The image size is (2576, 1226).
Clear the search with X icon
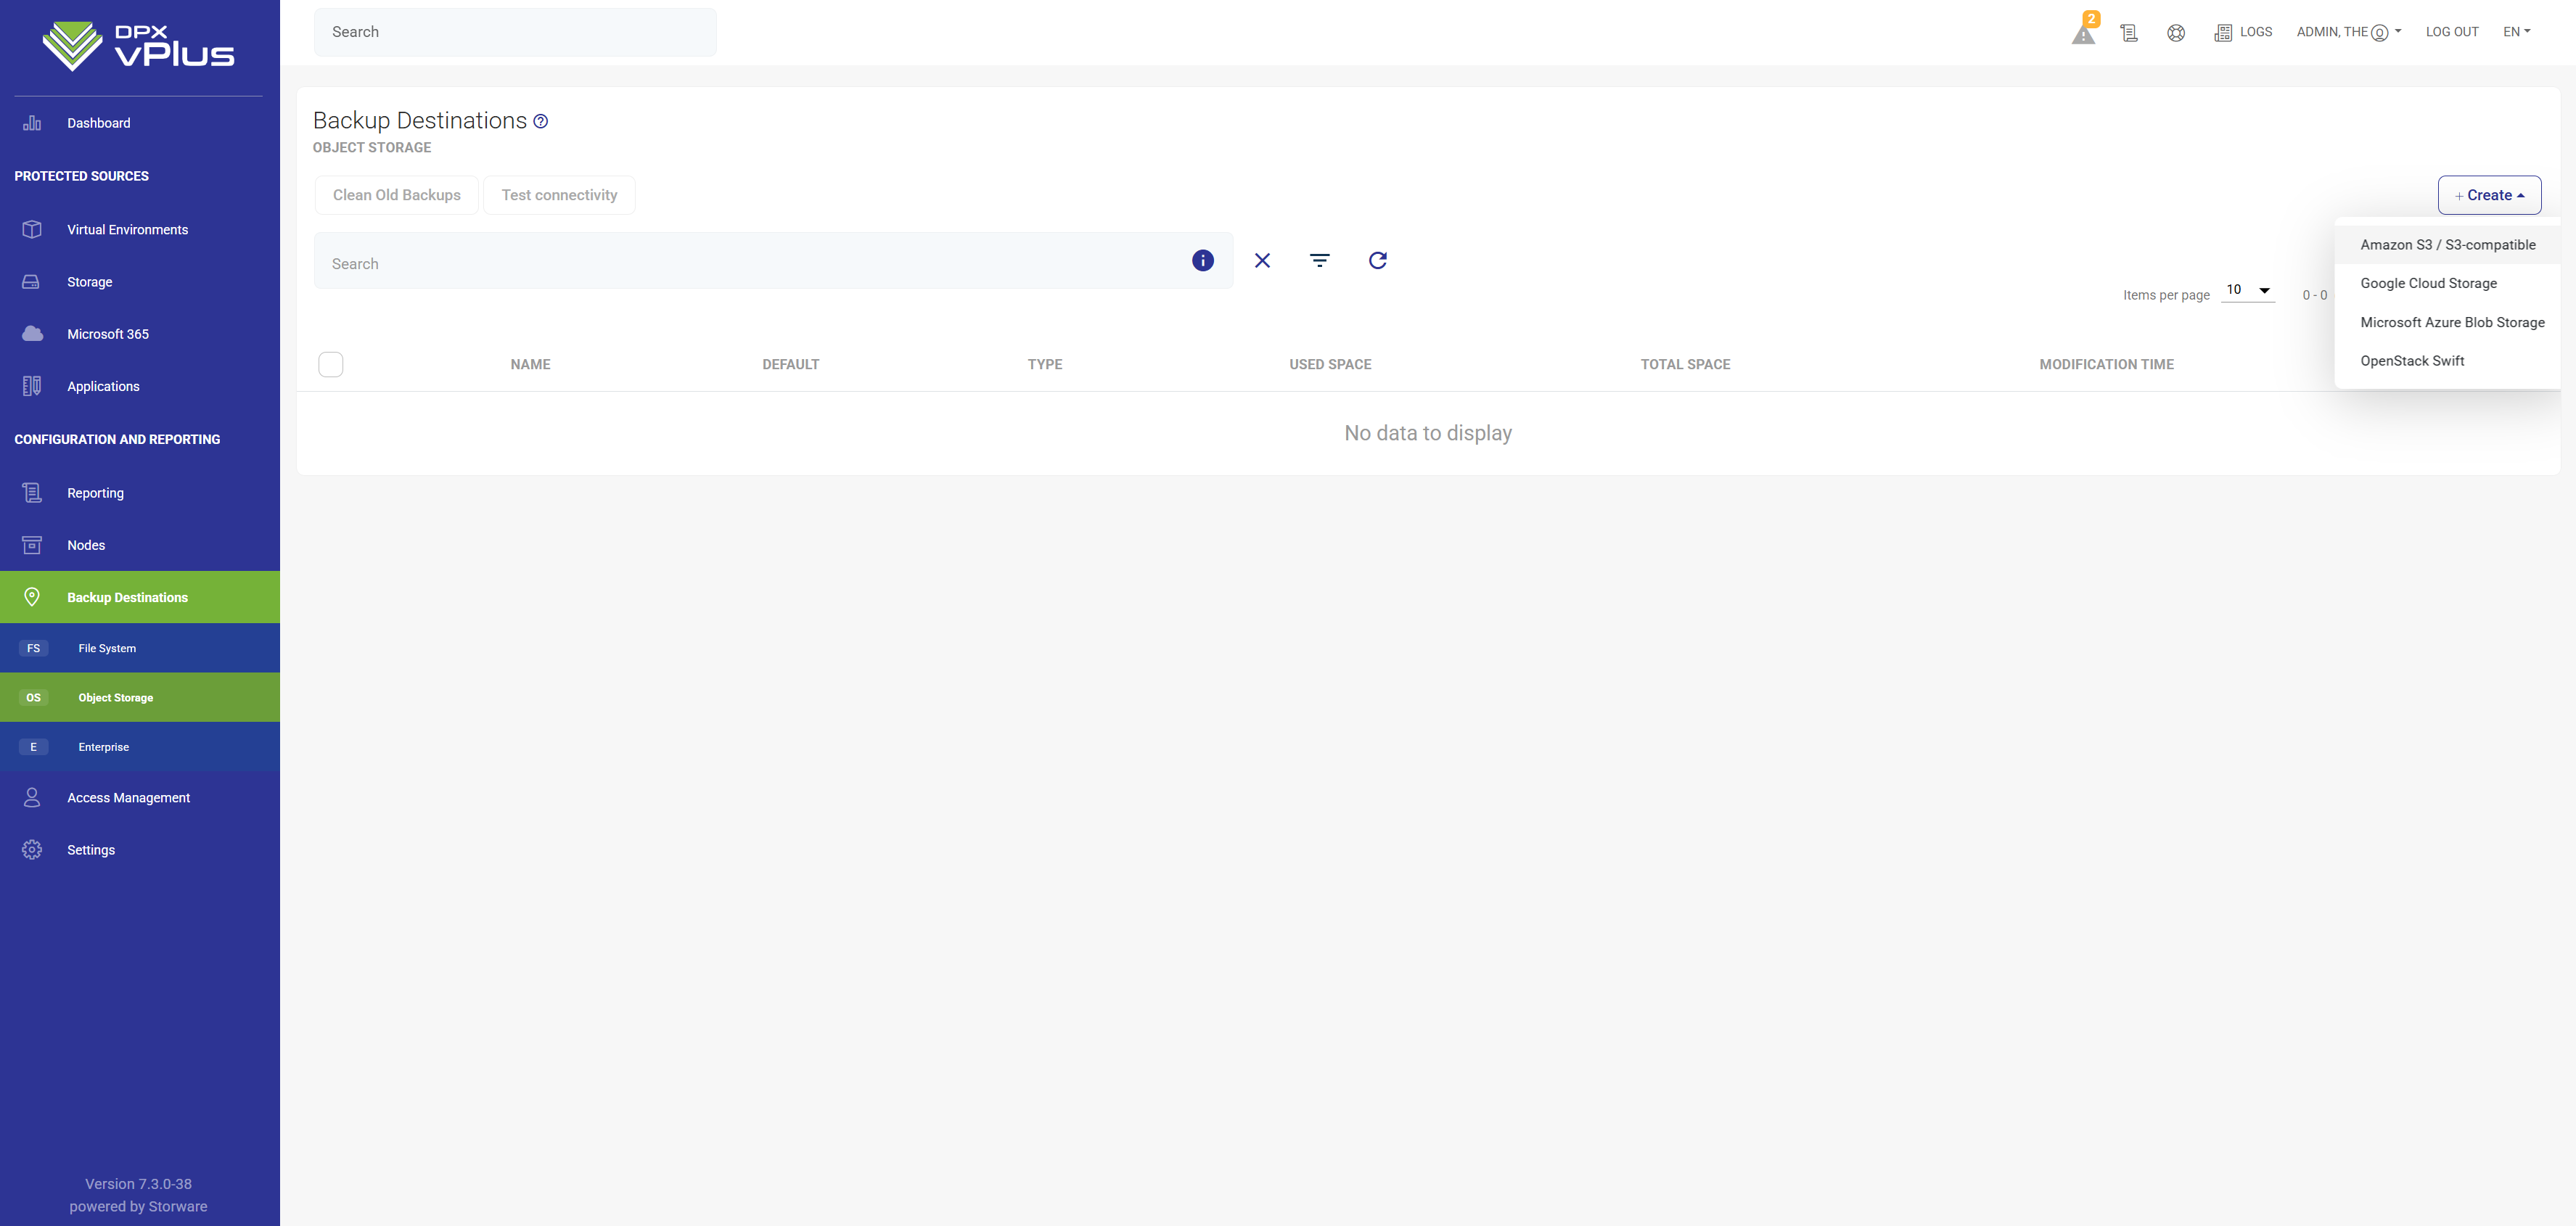pyautogui.click(x=1262, y=261)
